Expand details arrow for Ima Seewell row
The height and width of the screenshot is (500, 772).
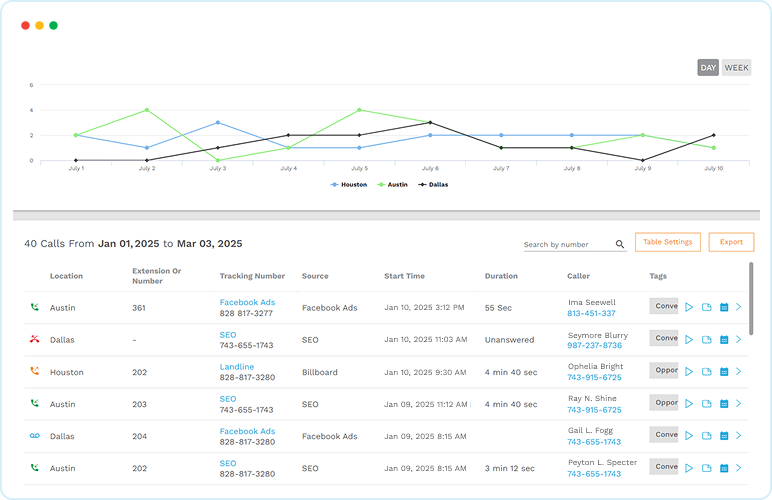(x=739, y=307)
